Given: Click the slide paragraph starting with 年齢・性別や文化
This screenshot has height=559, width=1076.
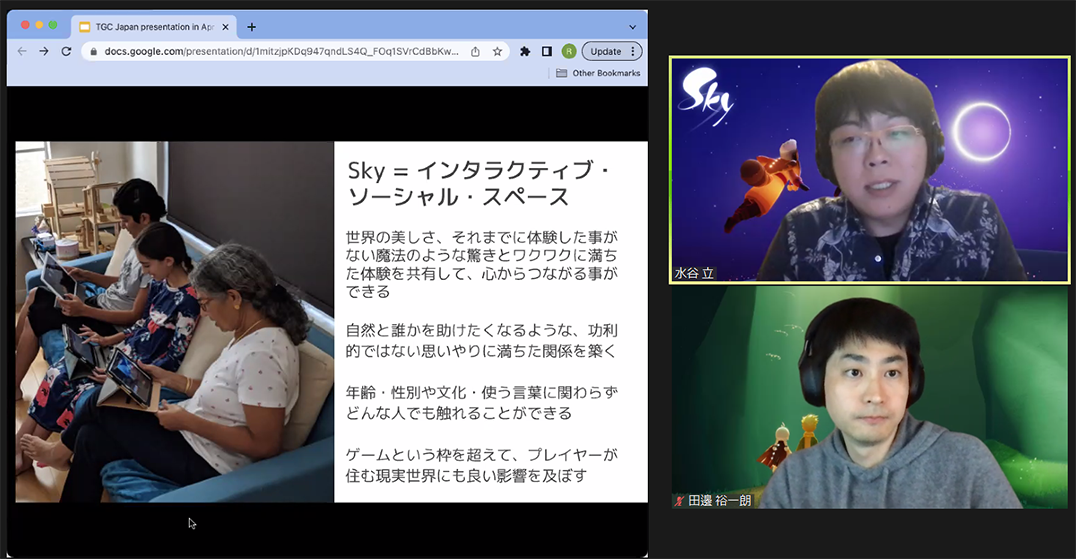Looking at the screenshot, I should [x=481, y=403].
